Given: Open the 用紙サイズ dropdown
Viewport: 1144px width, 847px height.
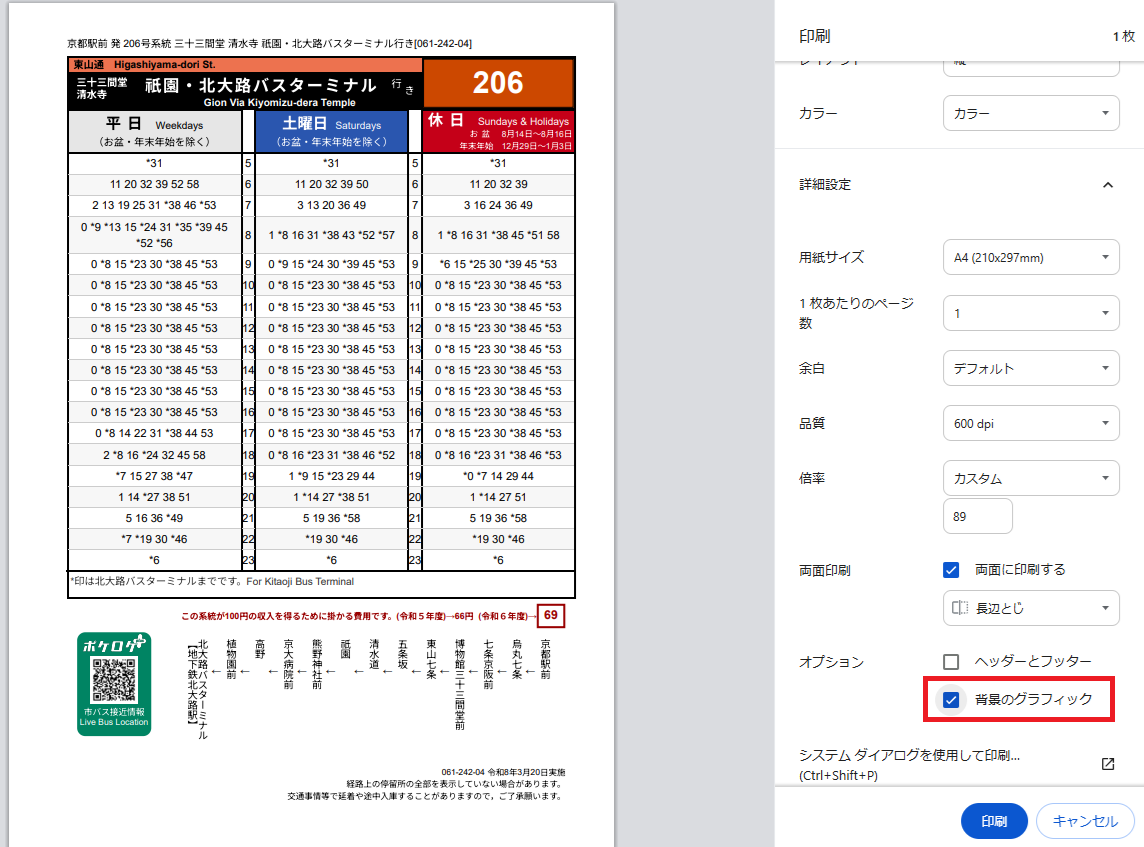Looking at the screenshot, I should click(x=1031, y=257).
